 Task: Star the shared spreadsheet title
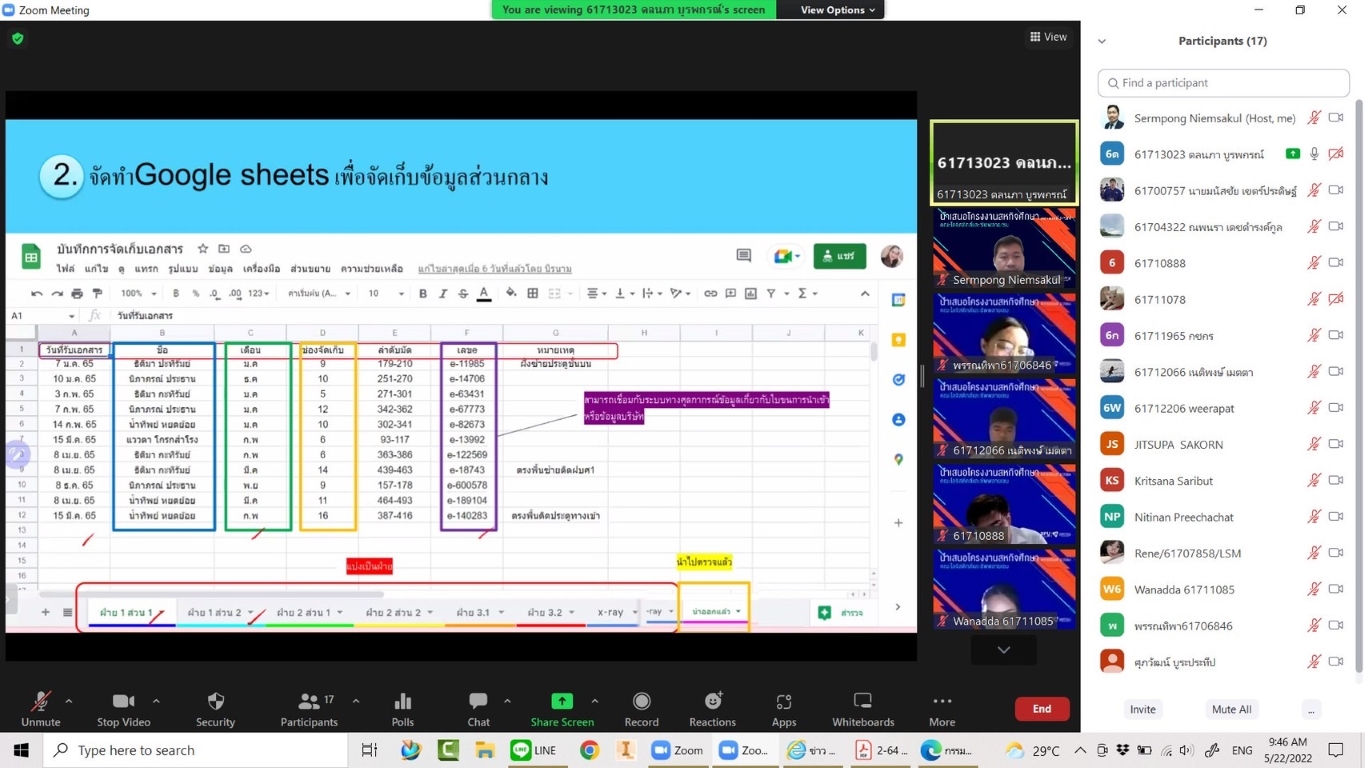[203, 248]
